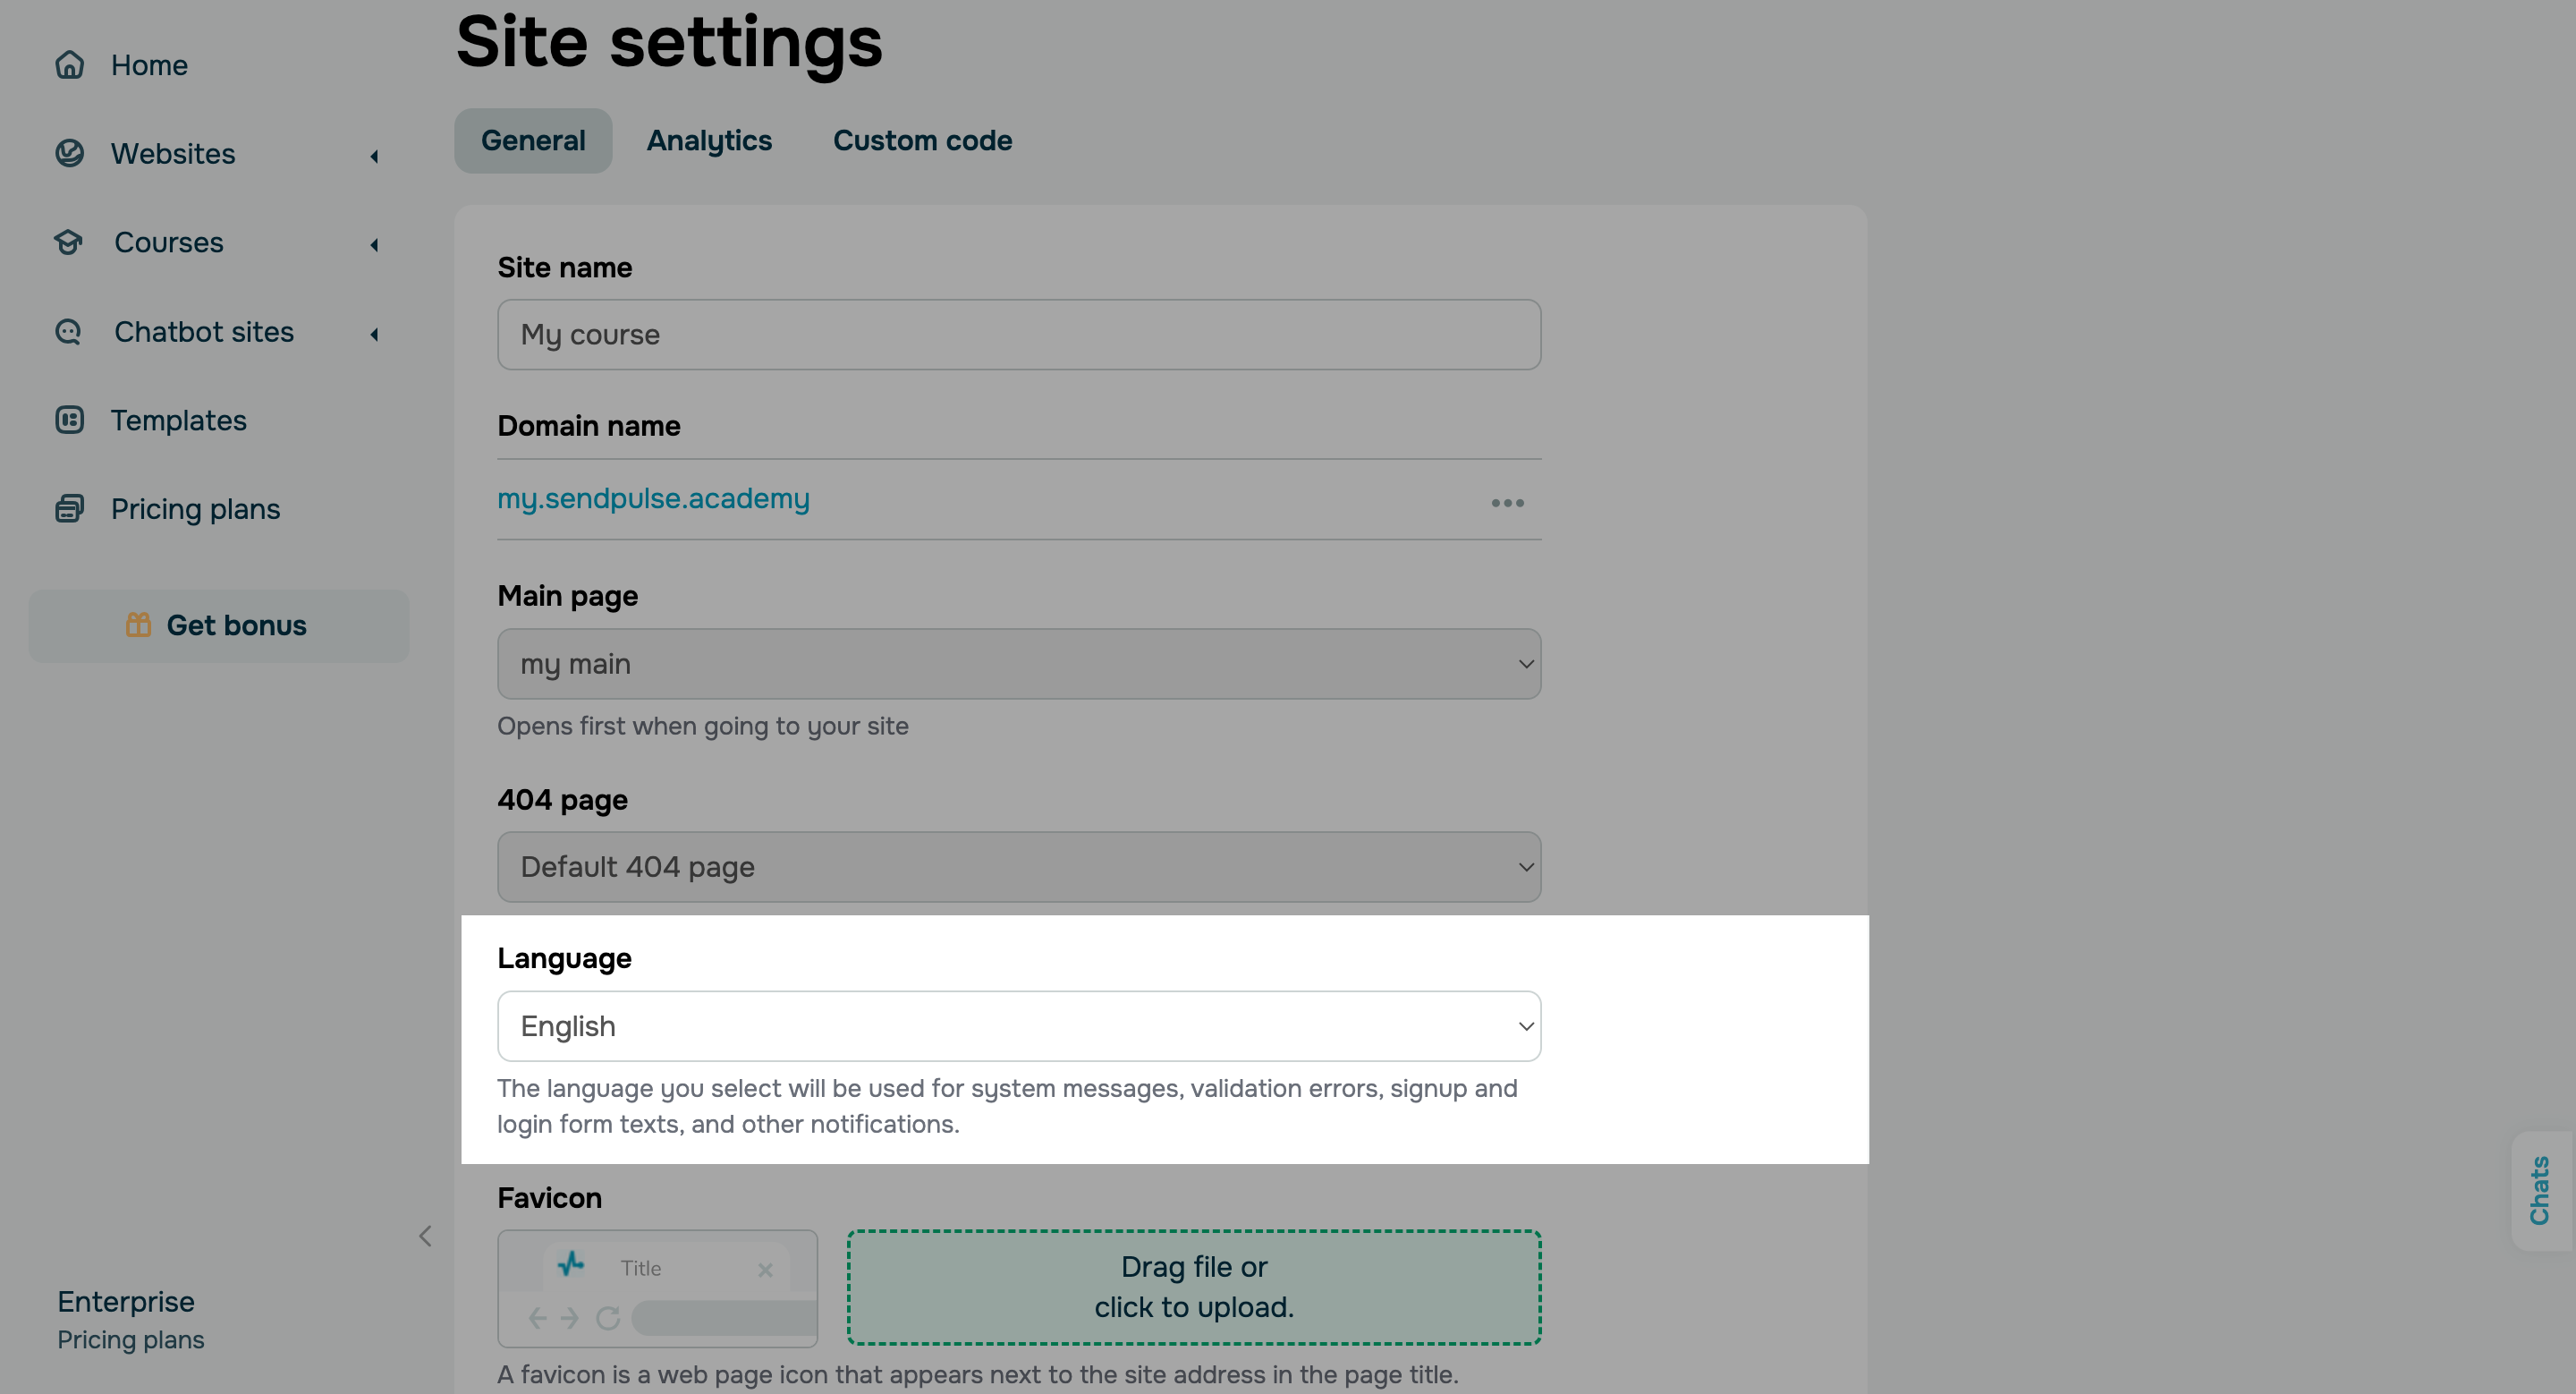Click to upload a favicon file
The height and width of the screenshot is (1394, 2576).
[x=1194, y=1288]
